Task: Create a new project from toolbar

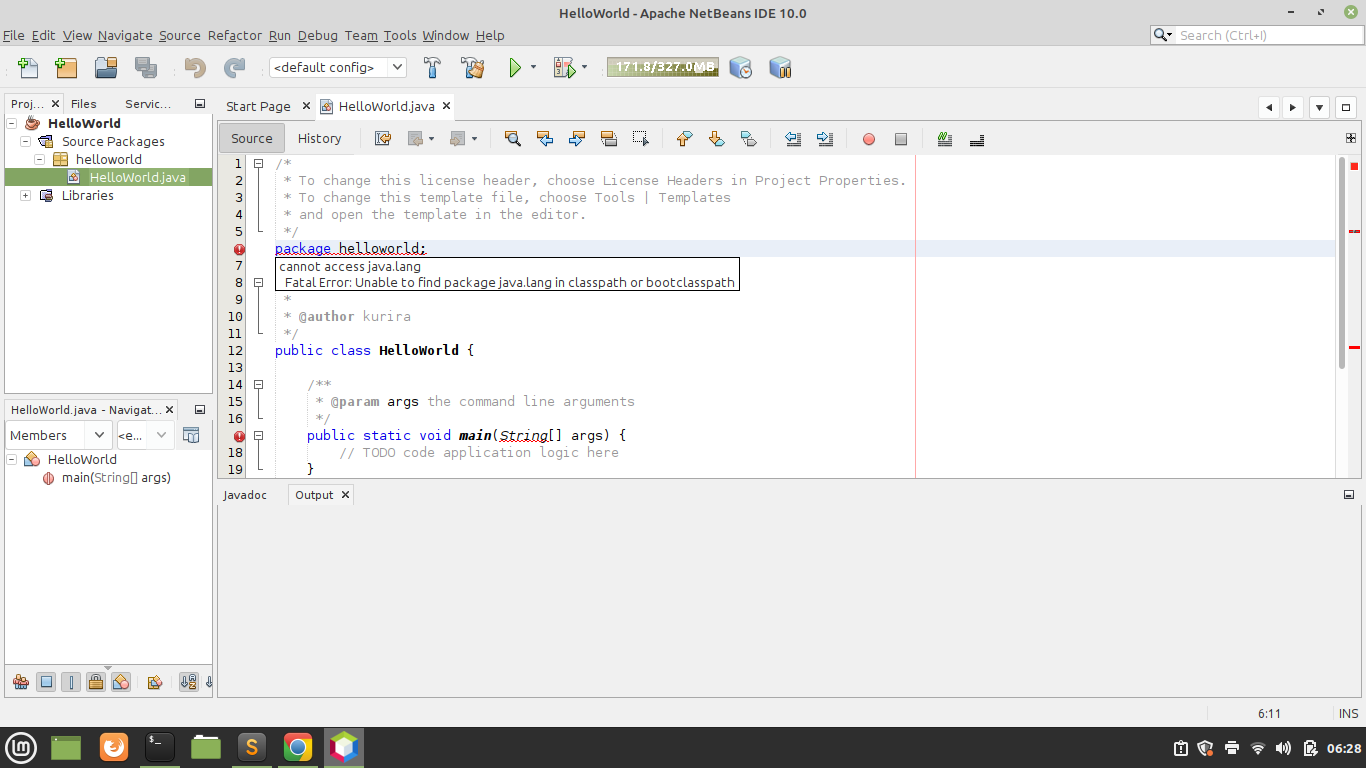Action: [x=66, y=68]
